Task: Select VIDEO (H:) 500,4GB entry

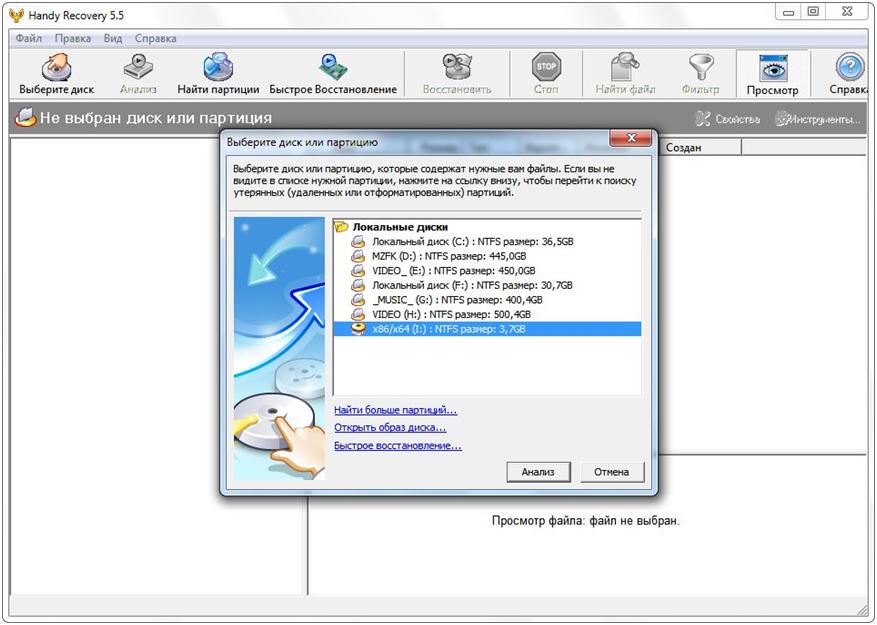Action: (x=451, y=314)
